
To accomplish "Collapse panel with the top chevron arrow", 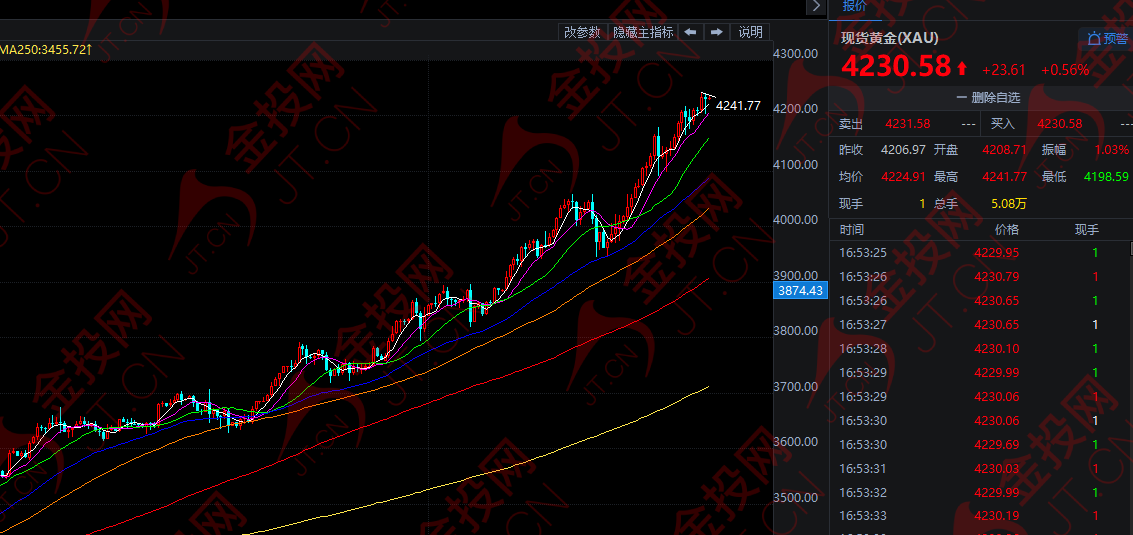I will (x=817, y=6).
